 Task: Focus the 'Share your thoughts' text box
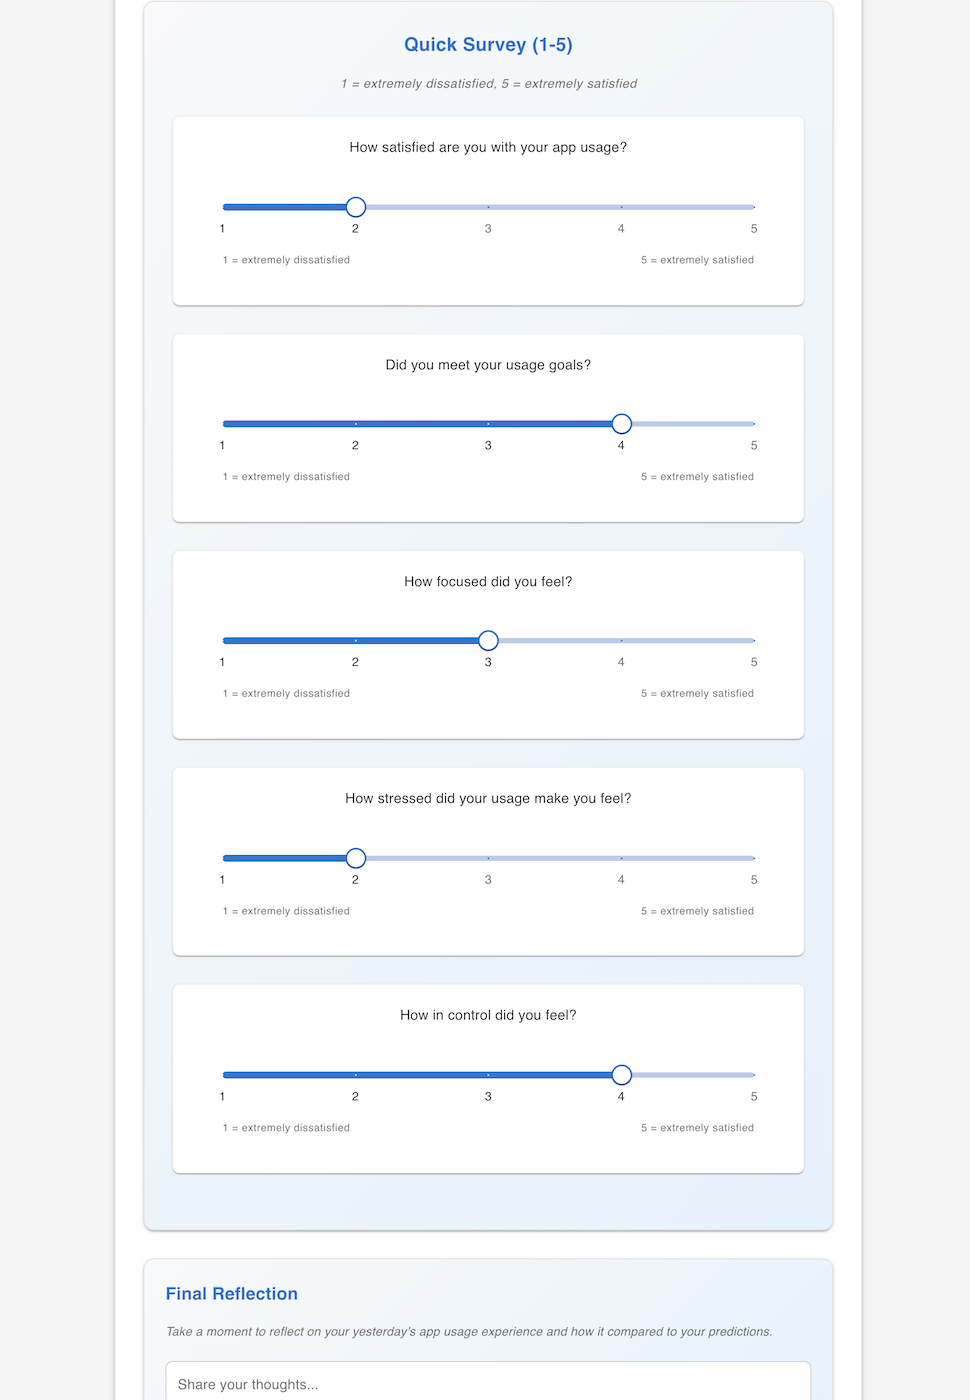click(x=488, y=1383)
